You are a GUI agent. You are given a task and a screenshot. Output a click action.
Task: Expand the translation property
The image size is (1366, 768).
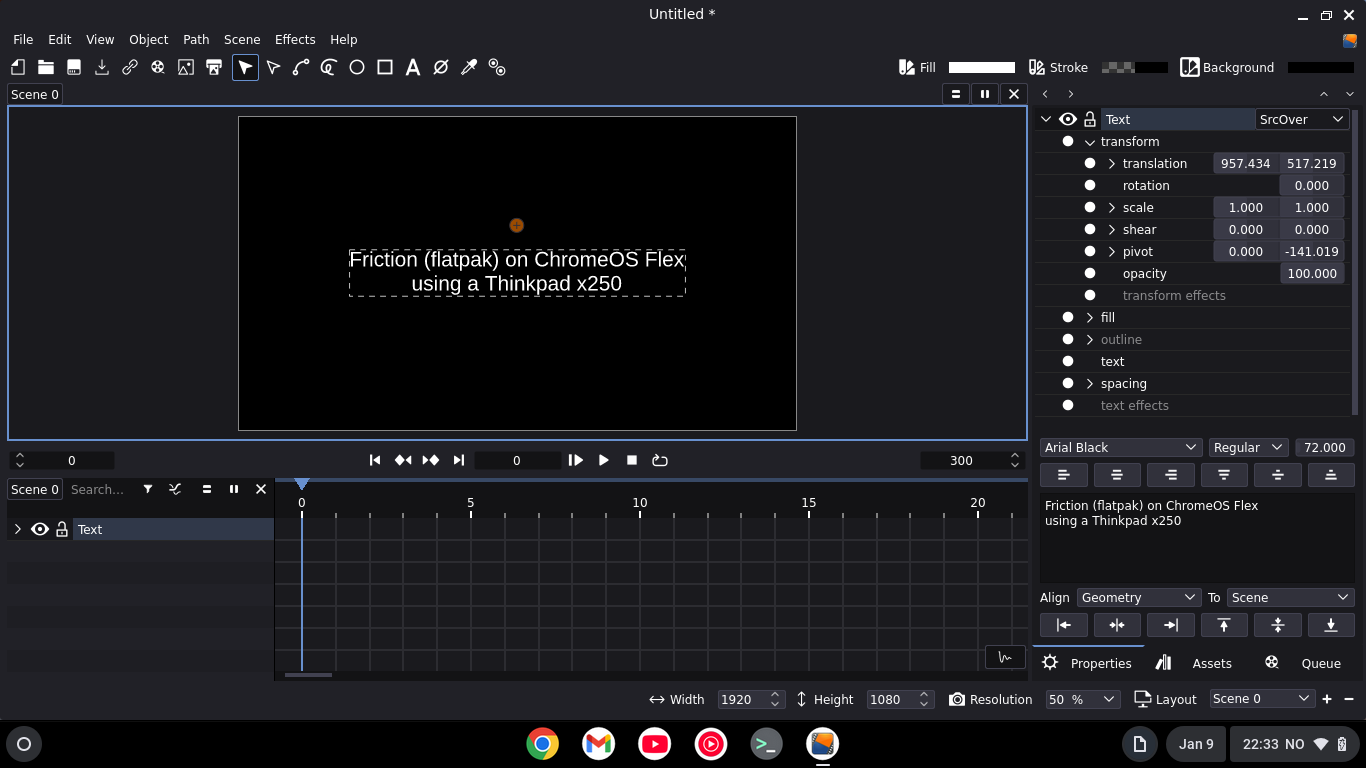tap(1112, 163)
